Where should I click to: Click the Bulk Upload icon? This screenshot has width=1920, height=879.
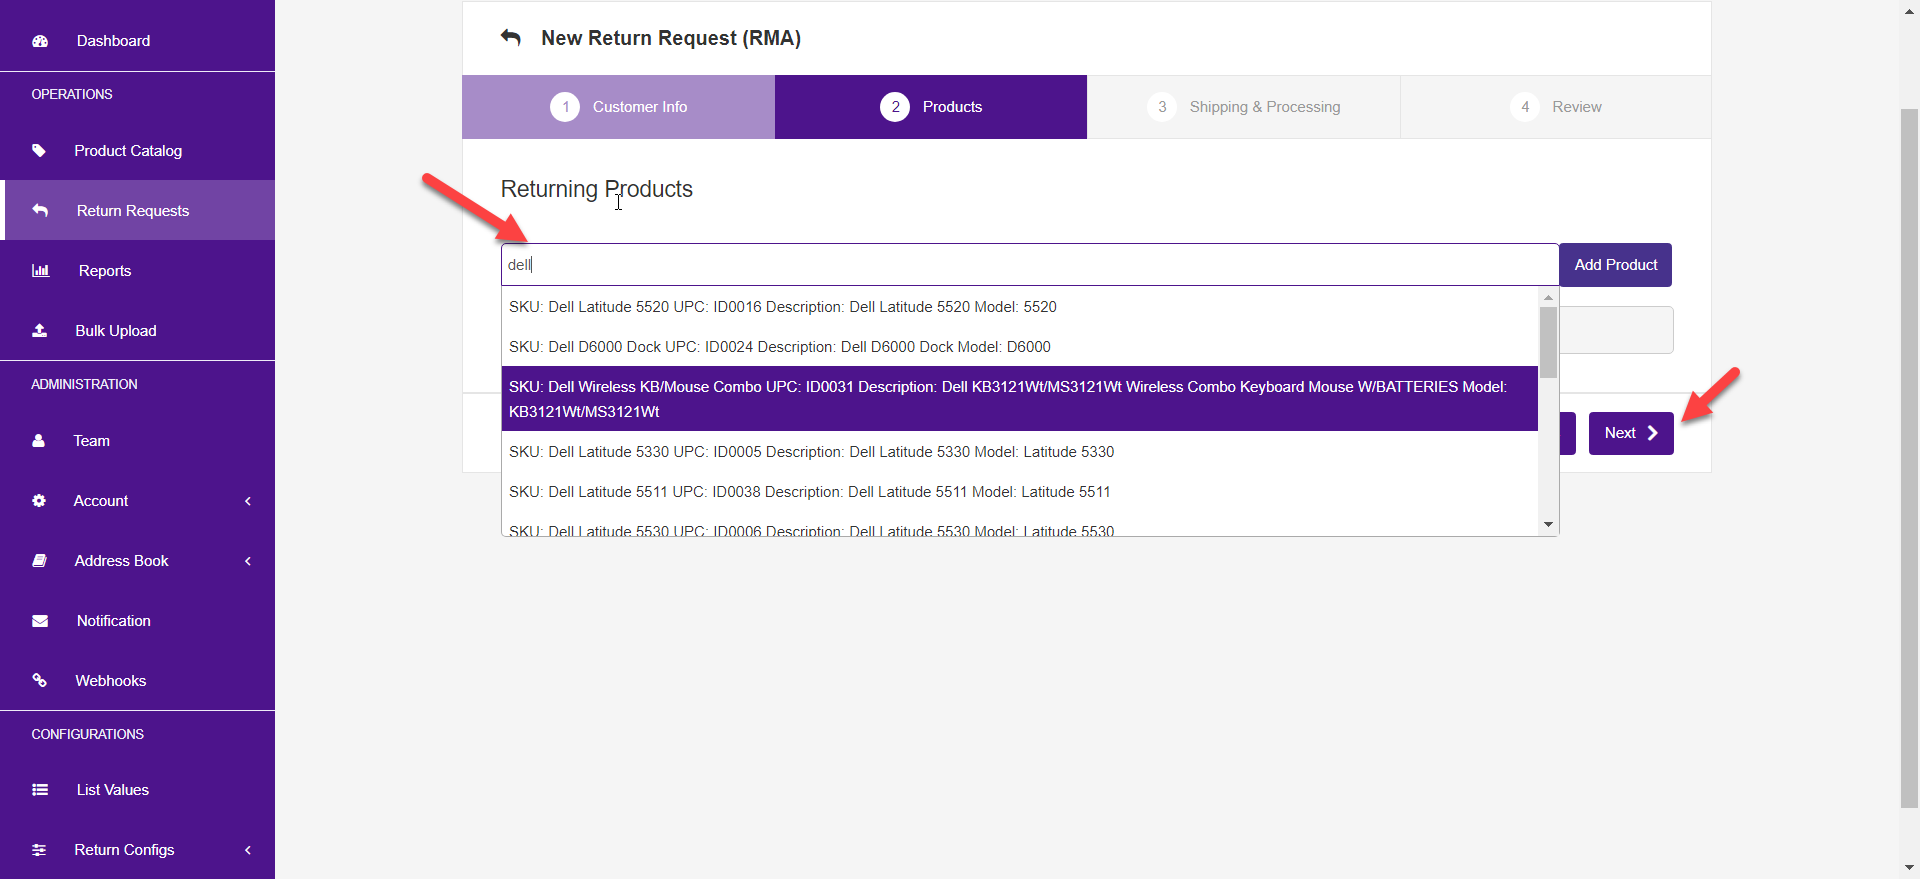[x=39, y=330]
